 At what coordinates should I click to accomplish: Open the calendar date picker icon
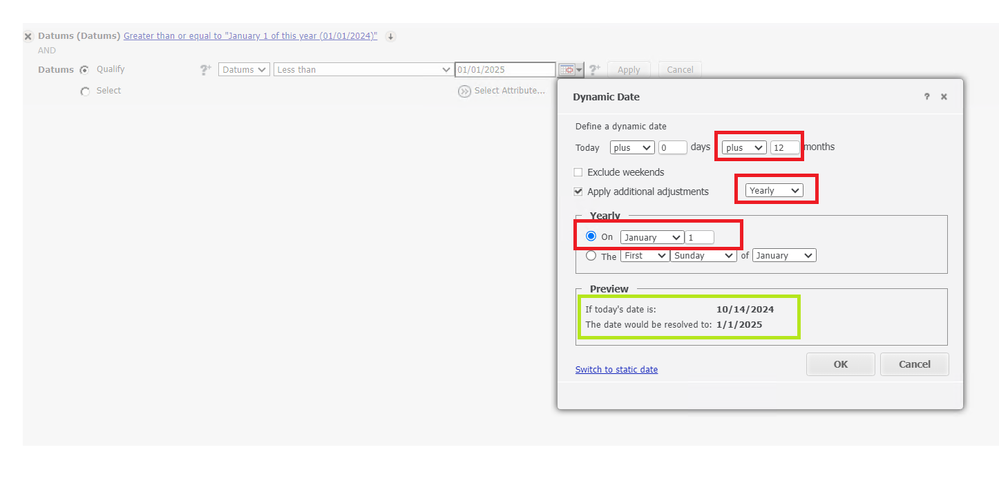point(567,69)
